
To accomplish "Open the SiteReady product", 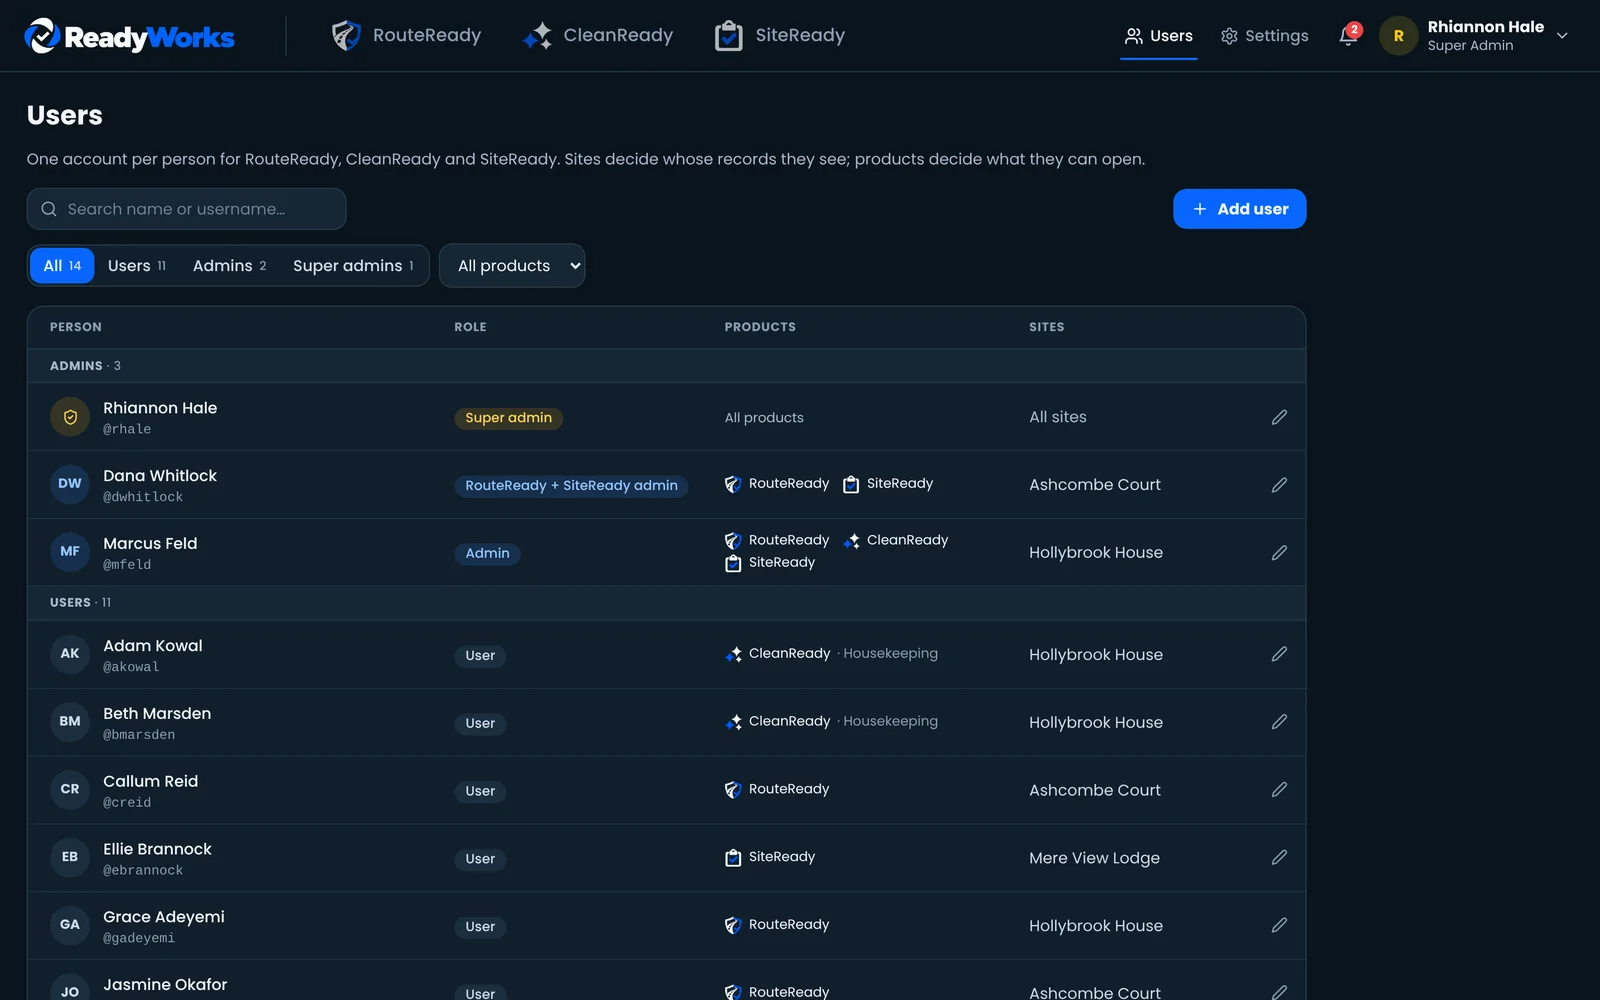I will tap(780, 36).
